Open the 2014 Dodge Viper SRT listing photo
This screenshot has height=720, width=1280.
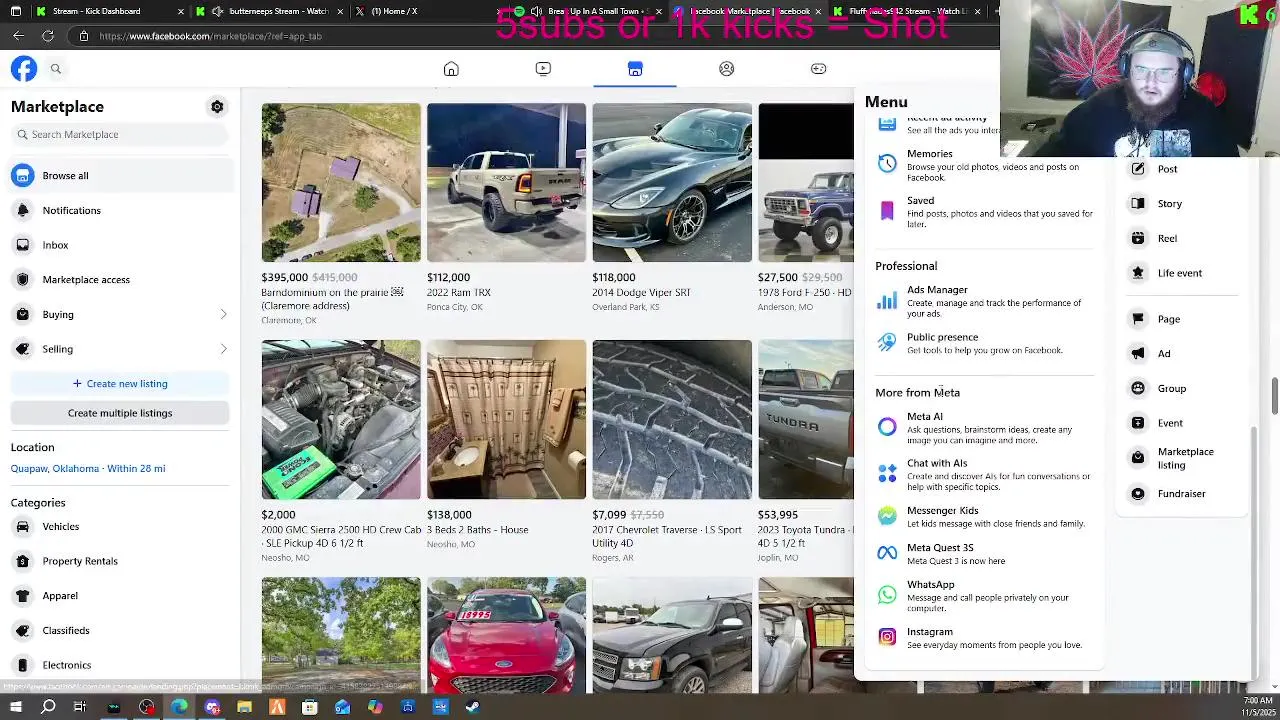672,182
